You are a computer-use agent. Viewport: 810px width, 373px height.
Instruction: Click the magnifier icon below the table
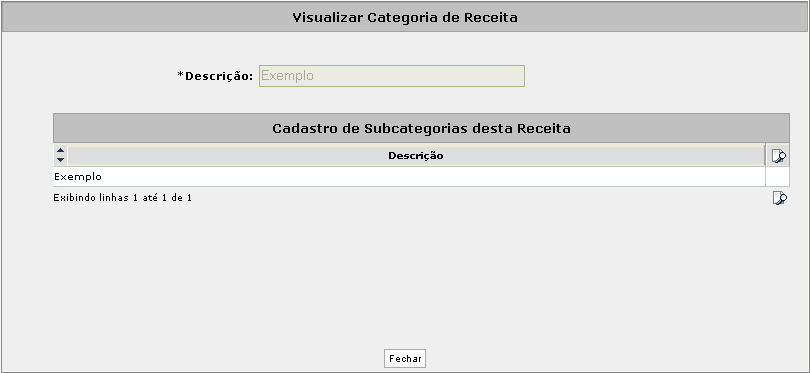pos(780,198)
